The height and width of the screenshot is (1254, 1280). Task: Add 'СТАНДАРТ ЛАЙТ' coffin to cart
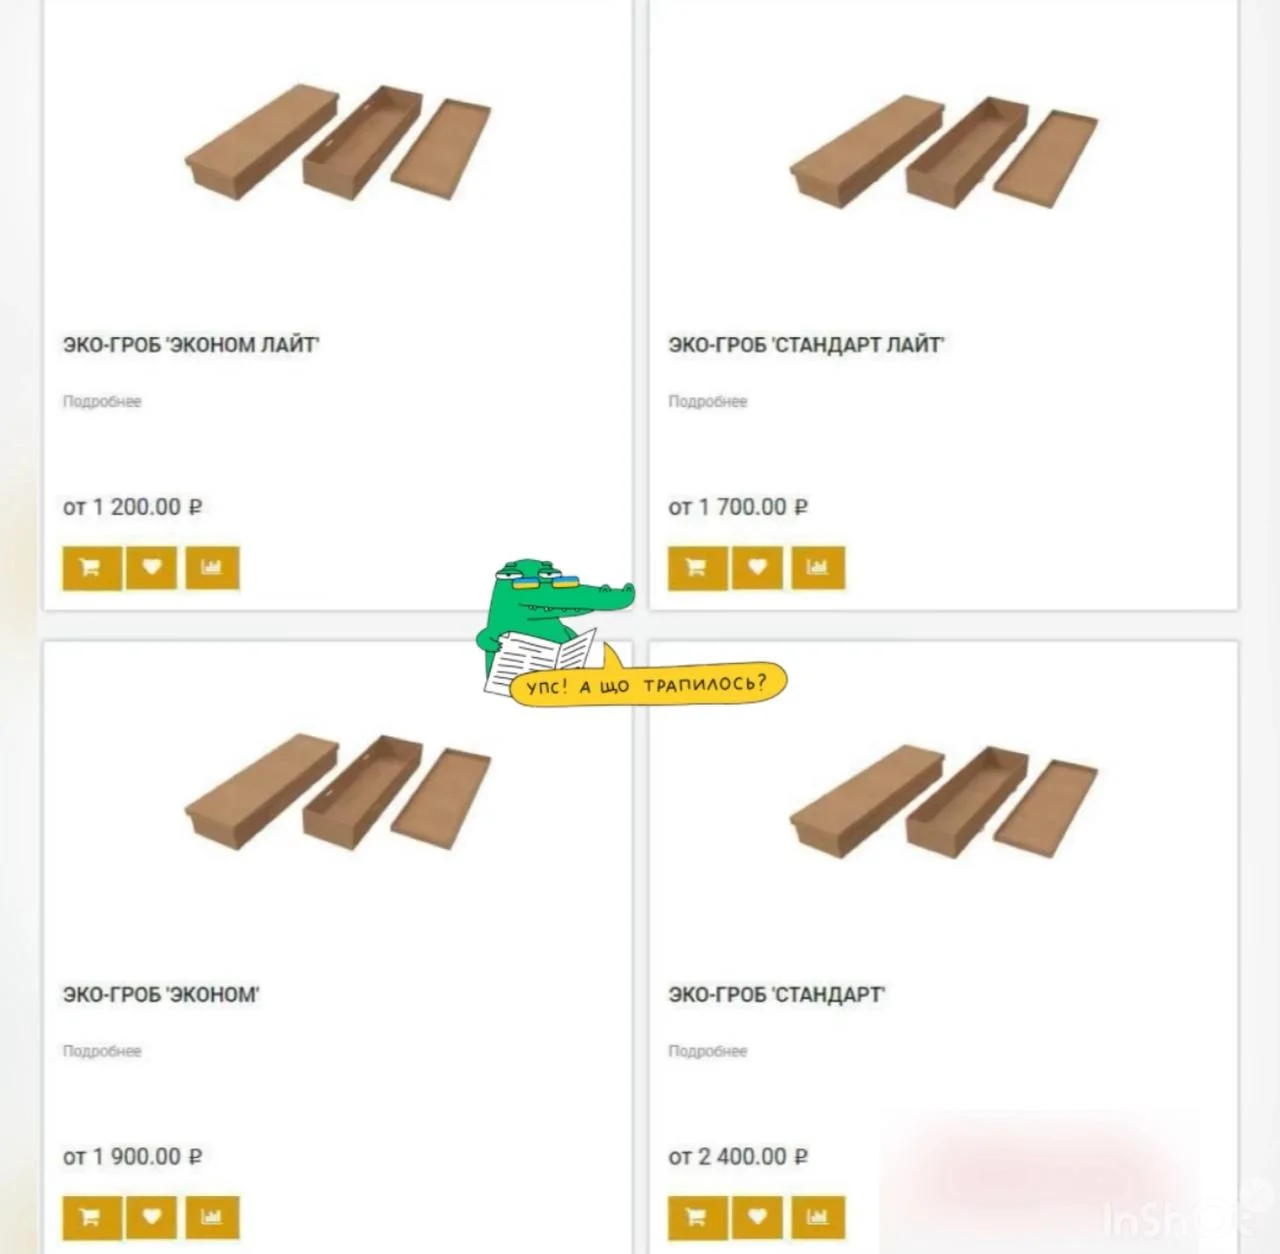697,568
